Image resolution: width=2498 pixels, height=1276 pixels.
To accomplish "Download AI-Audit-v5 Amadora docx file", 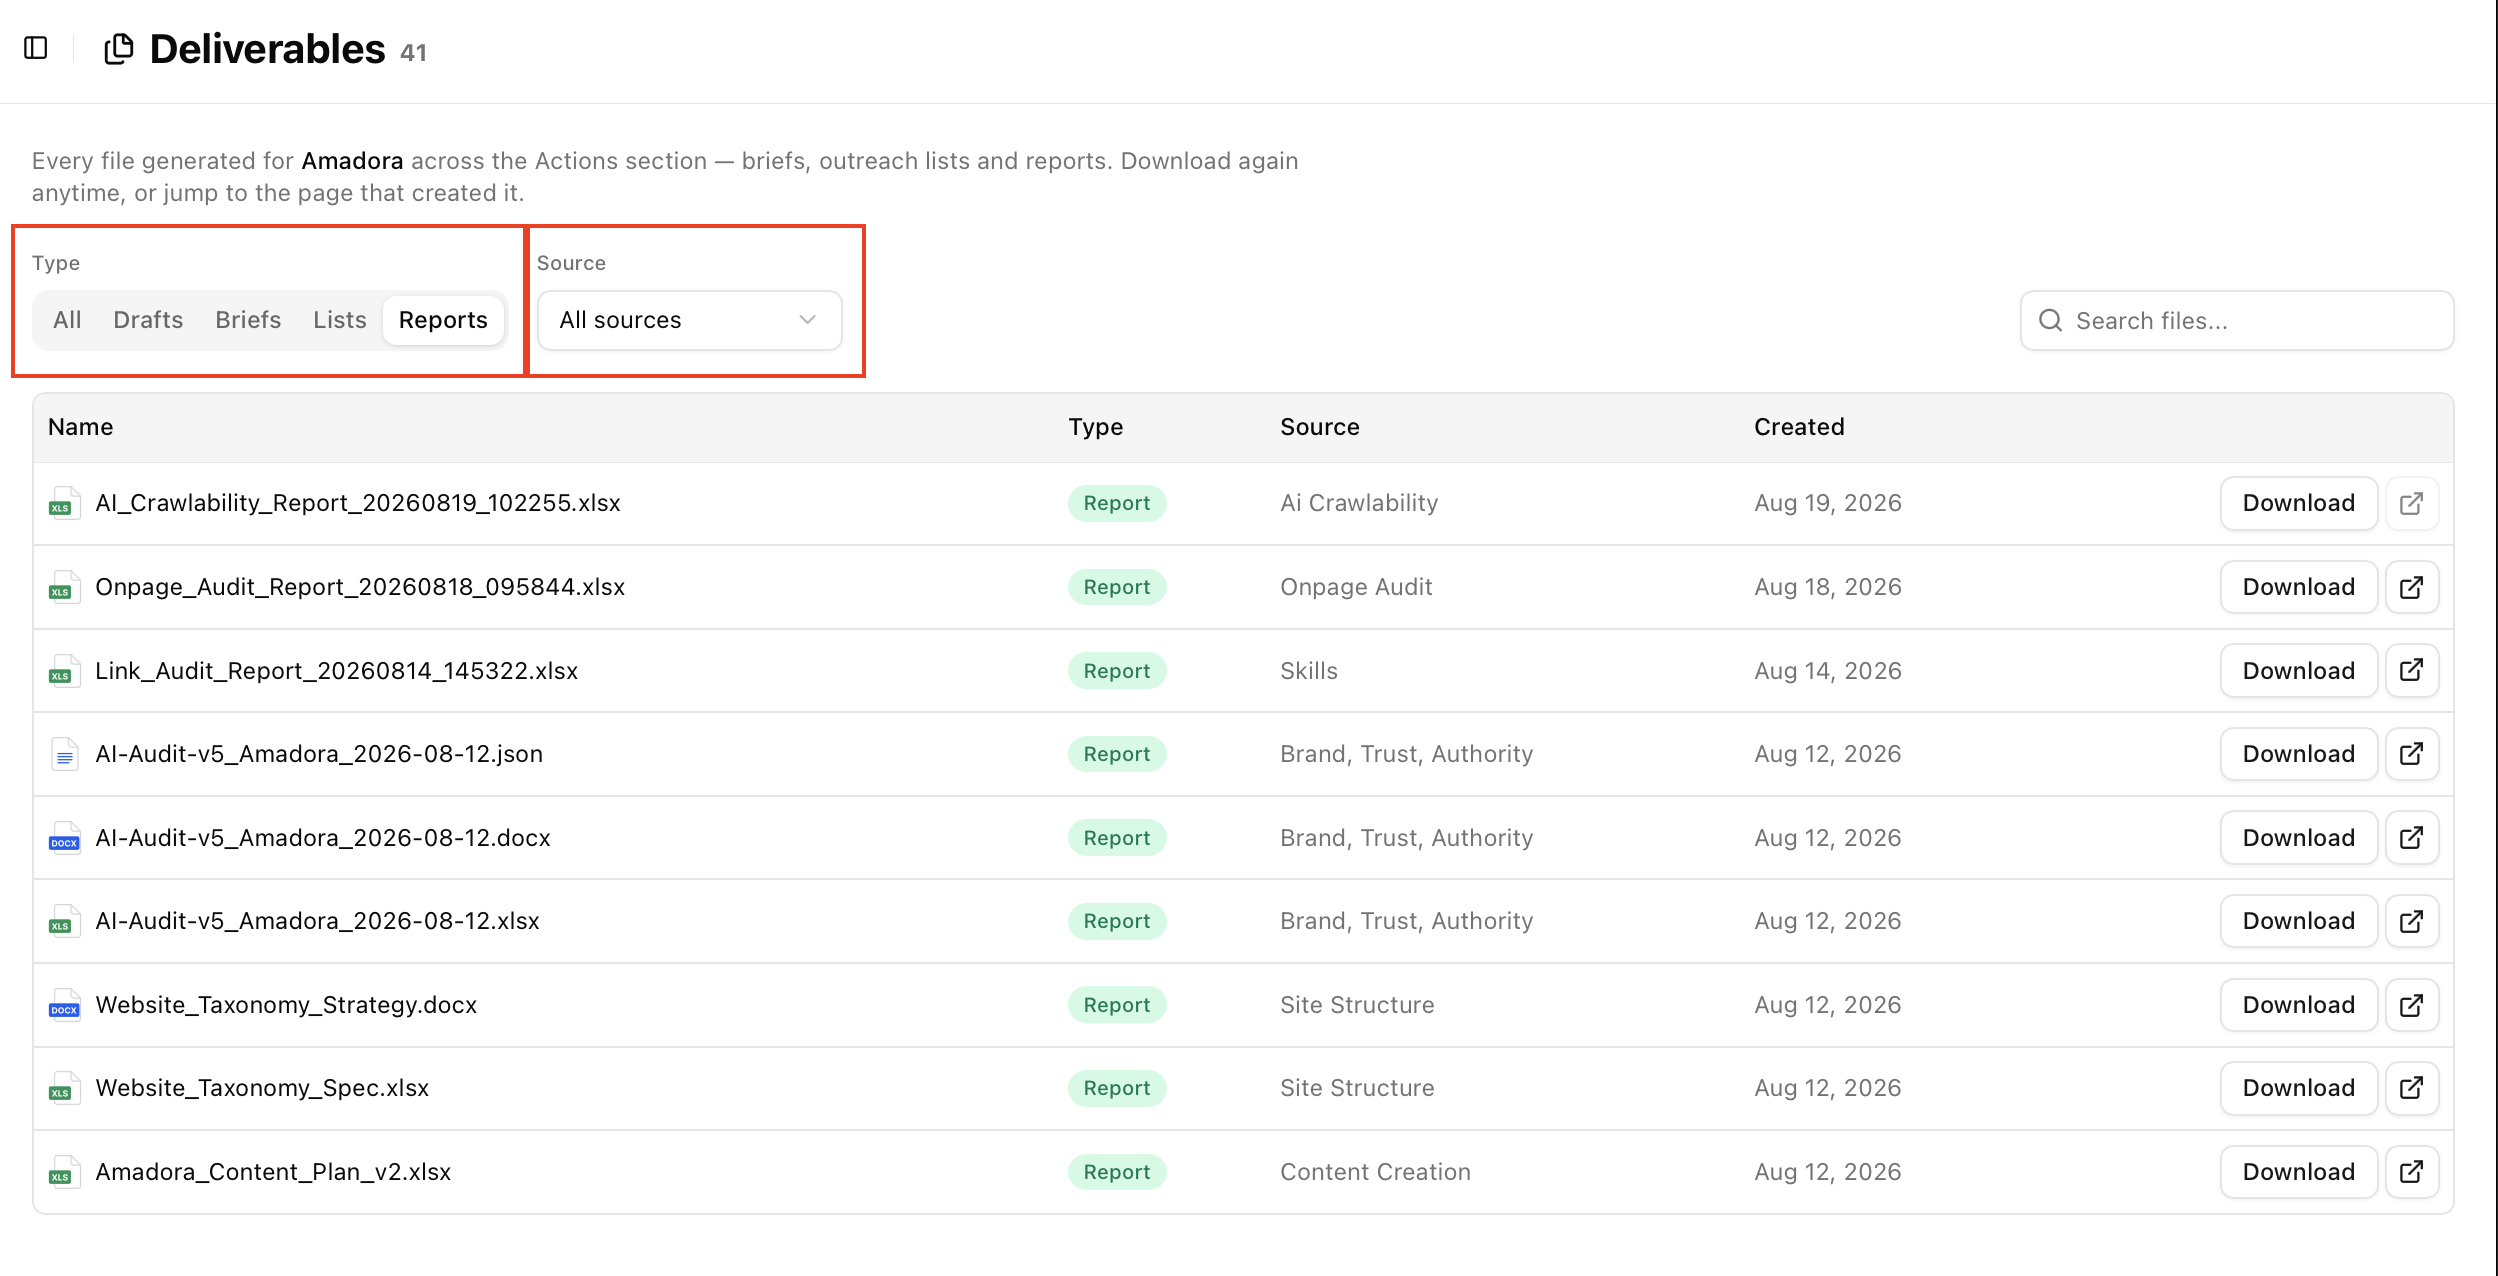I will 2298,838.
